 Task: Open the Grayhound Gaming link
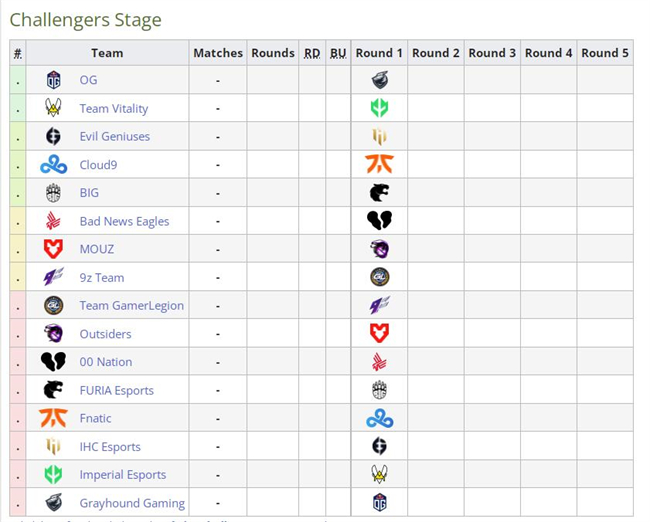[132, 503]
